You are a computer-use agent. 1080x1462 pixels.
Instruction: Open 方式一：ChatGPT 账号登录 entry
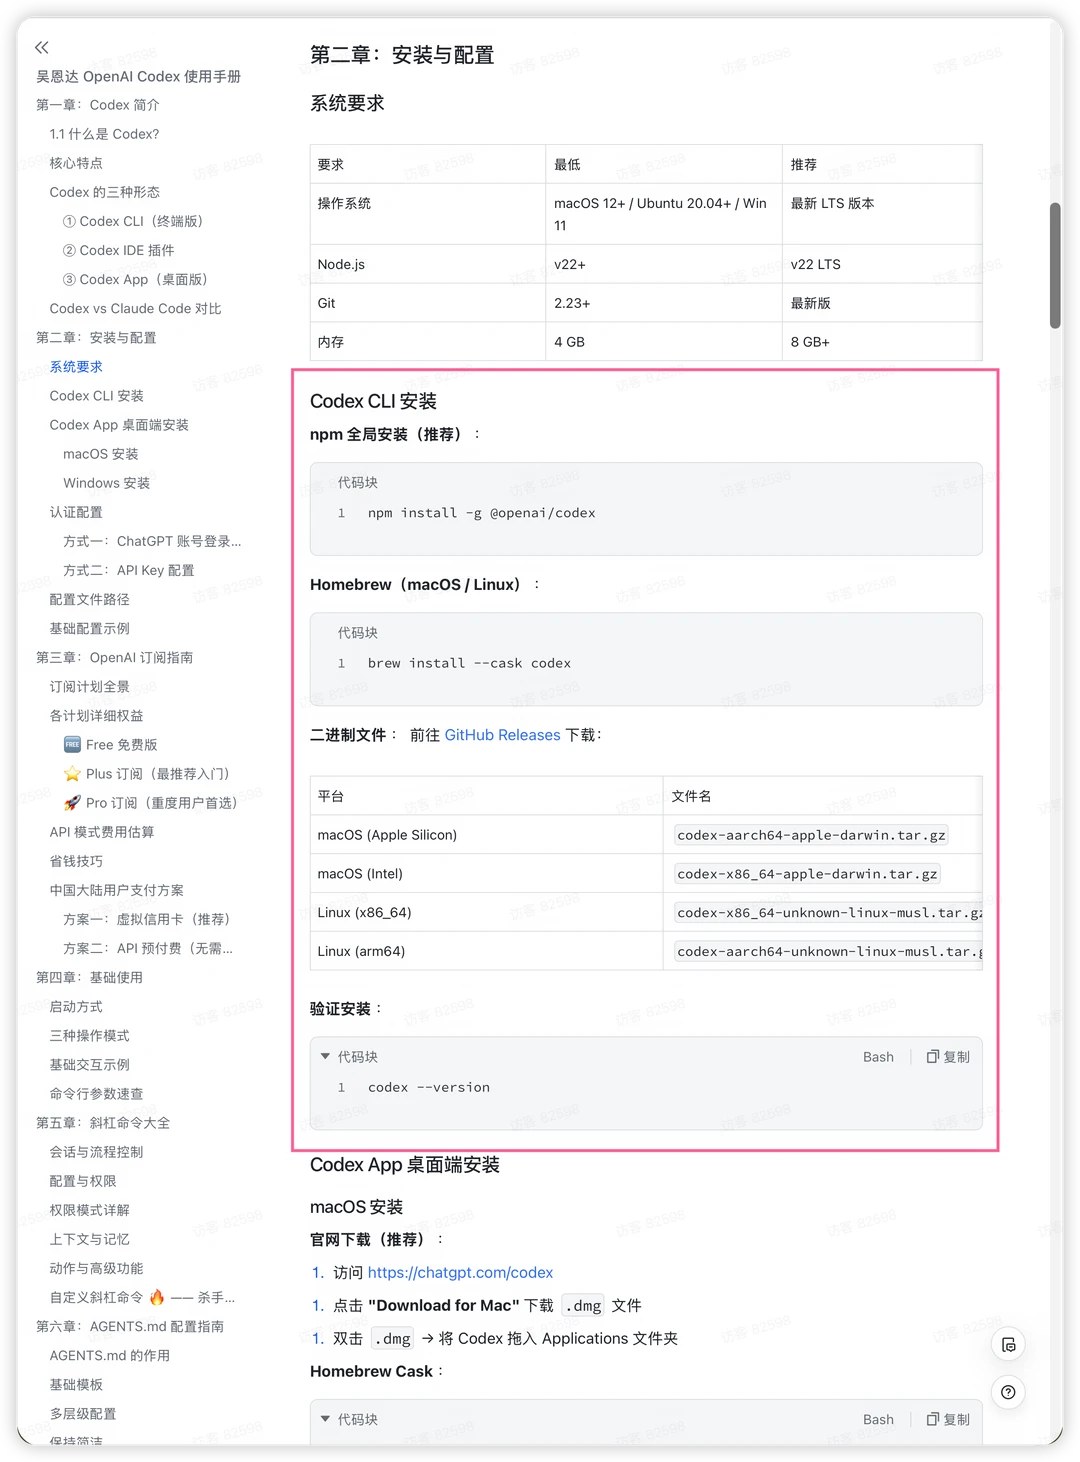click(152, 541)
